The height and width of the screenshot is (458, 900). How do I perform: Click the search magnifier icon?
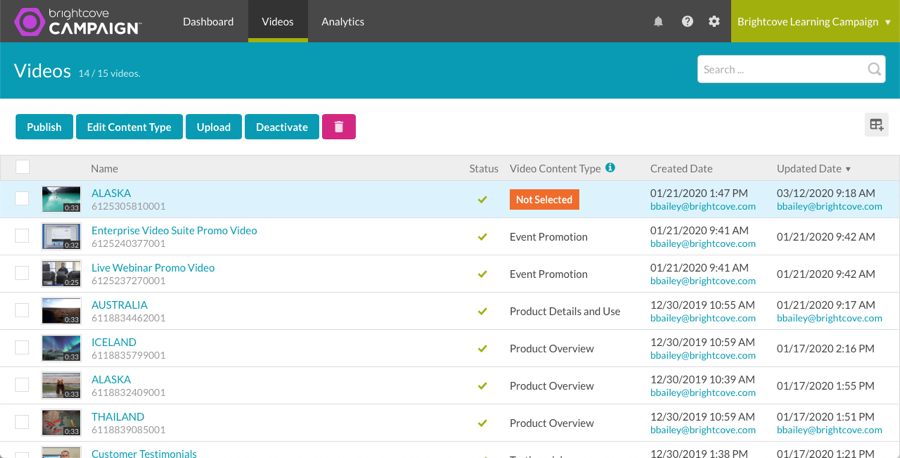point(874,69)
